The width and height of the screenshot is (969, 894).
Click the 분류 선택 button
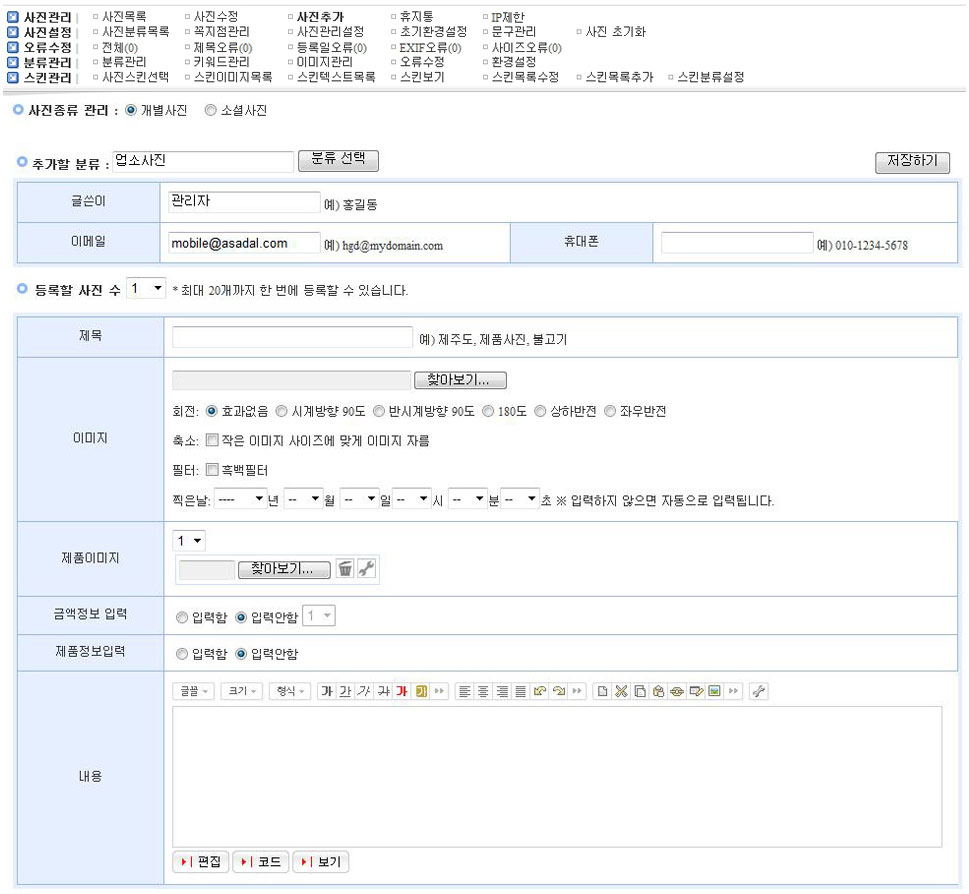pyautogui.click(x=338, y=160)
